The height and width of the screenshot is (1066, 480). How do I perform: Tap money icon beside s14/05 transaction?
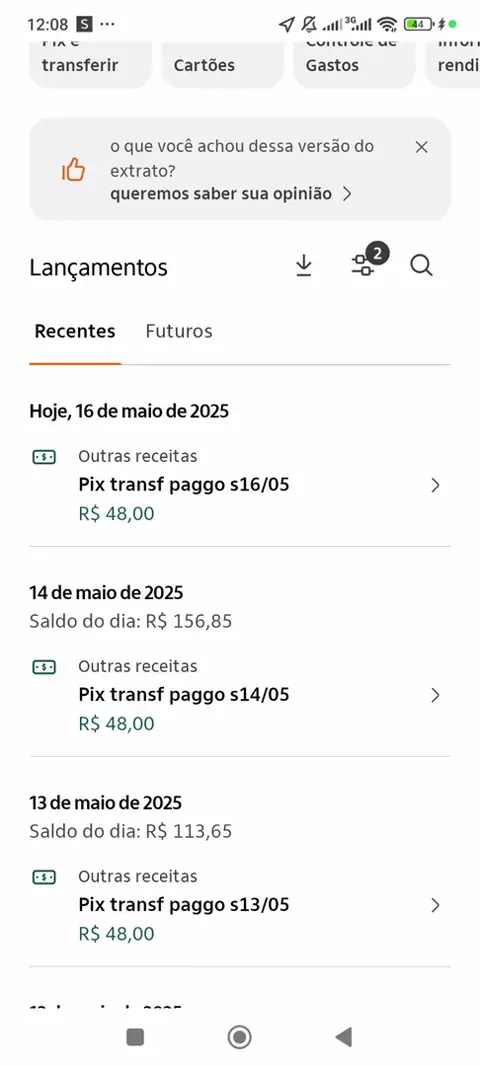pyautogui.click(x=44, y=667)
